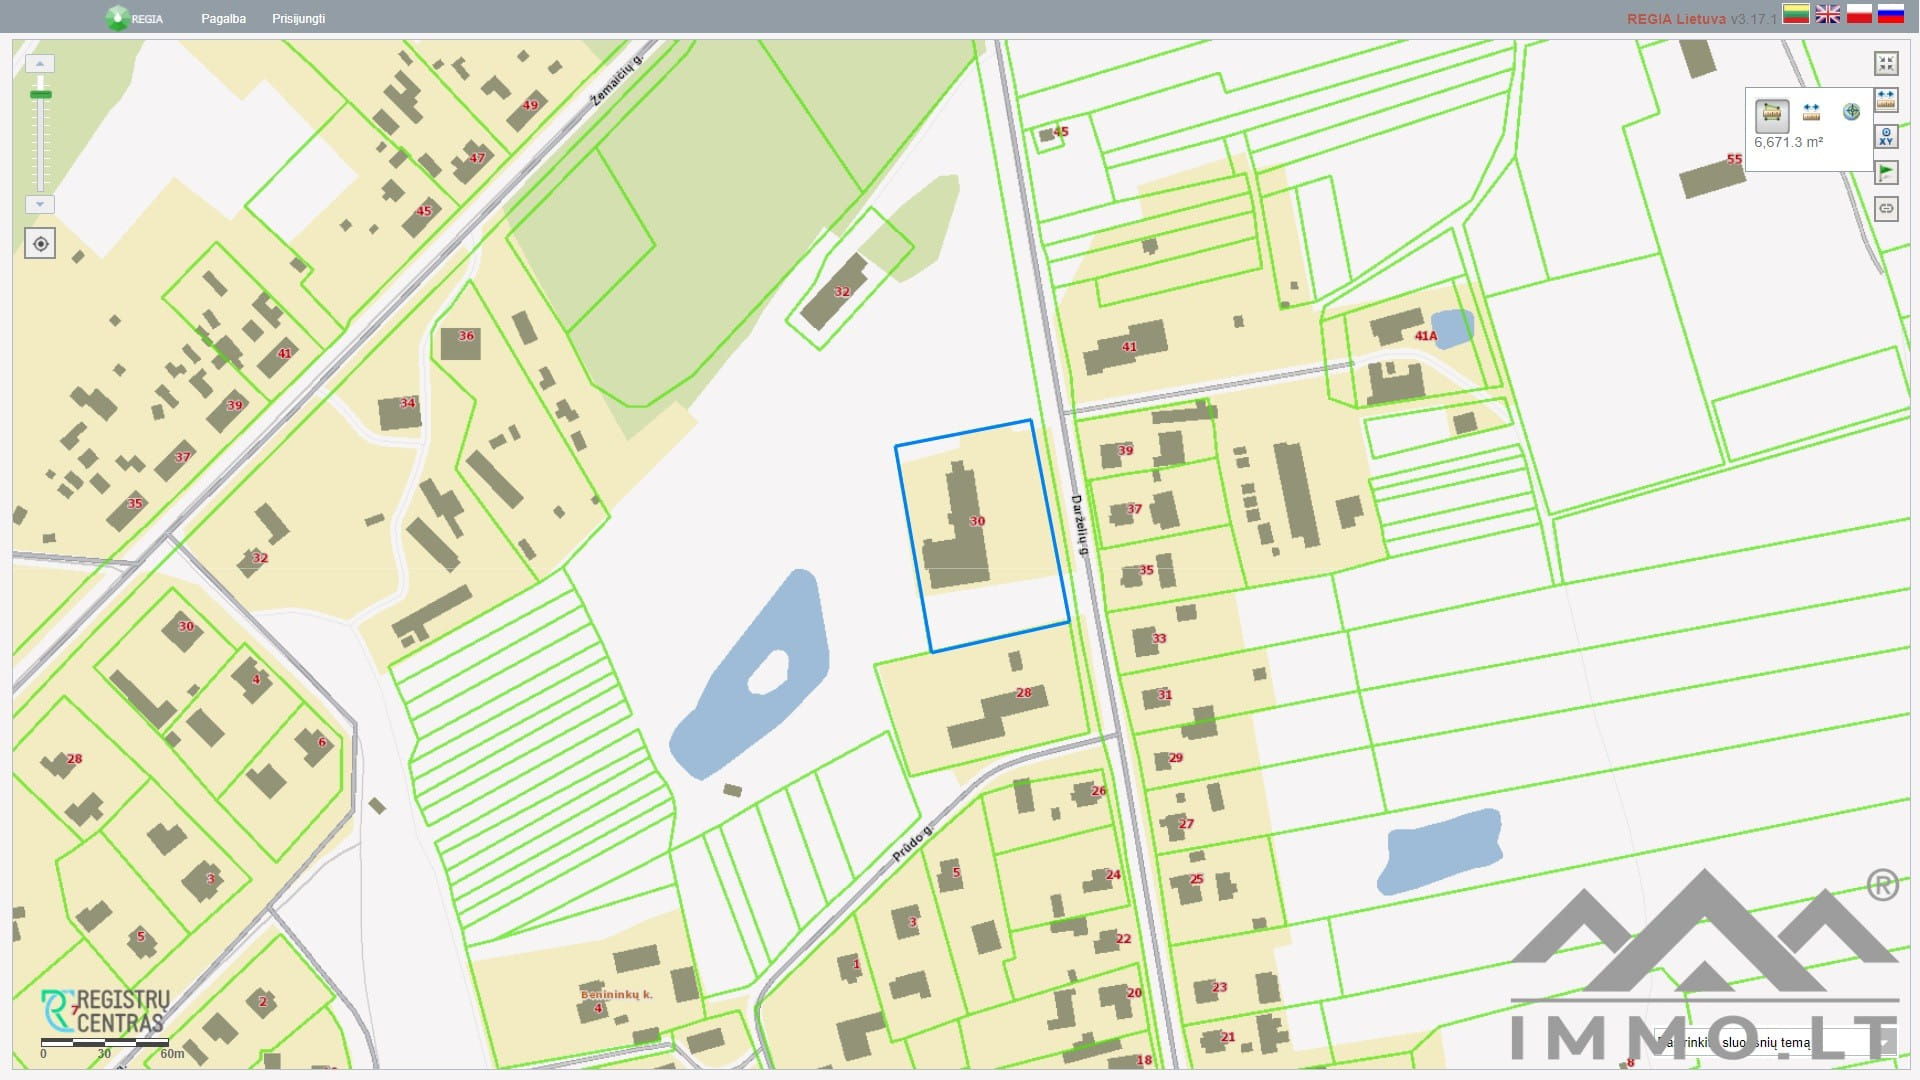Switch language to Polish flag

[1859, 14]
